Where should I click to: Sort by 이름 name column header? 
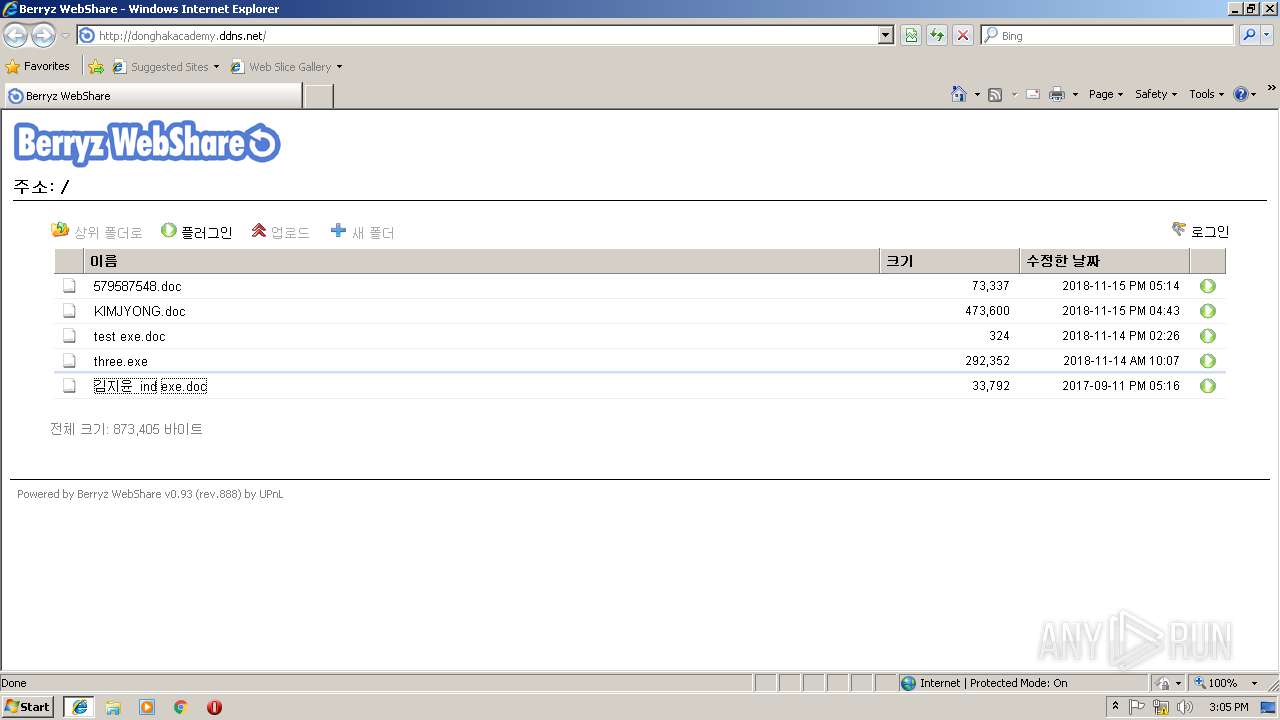(481, 261)
